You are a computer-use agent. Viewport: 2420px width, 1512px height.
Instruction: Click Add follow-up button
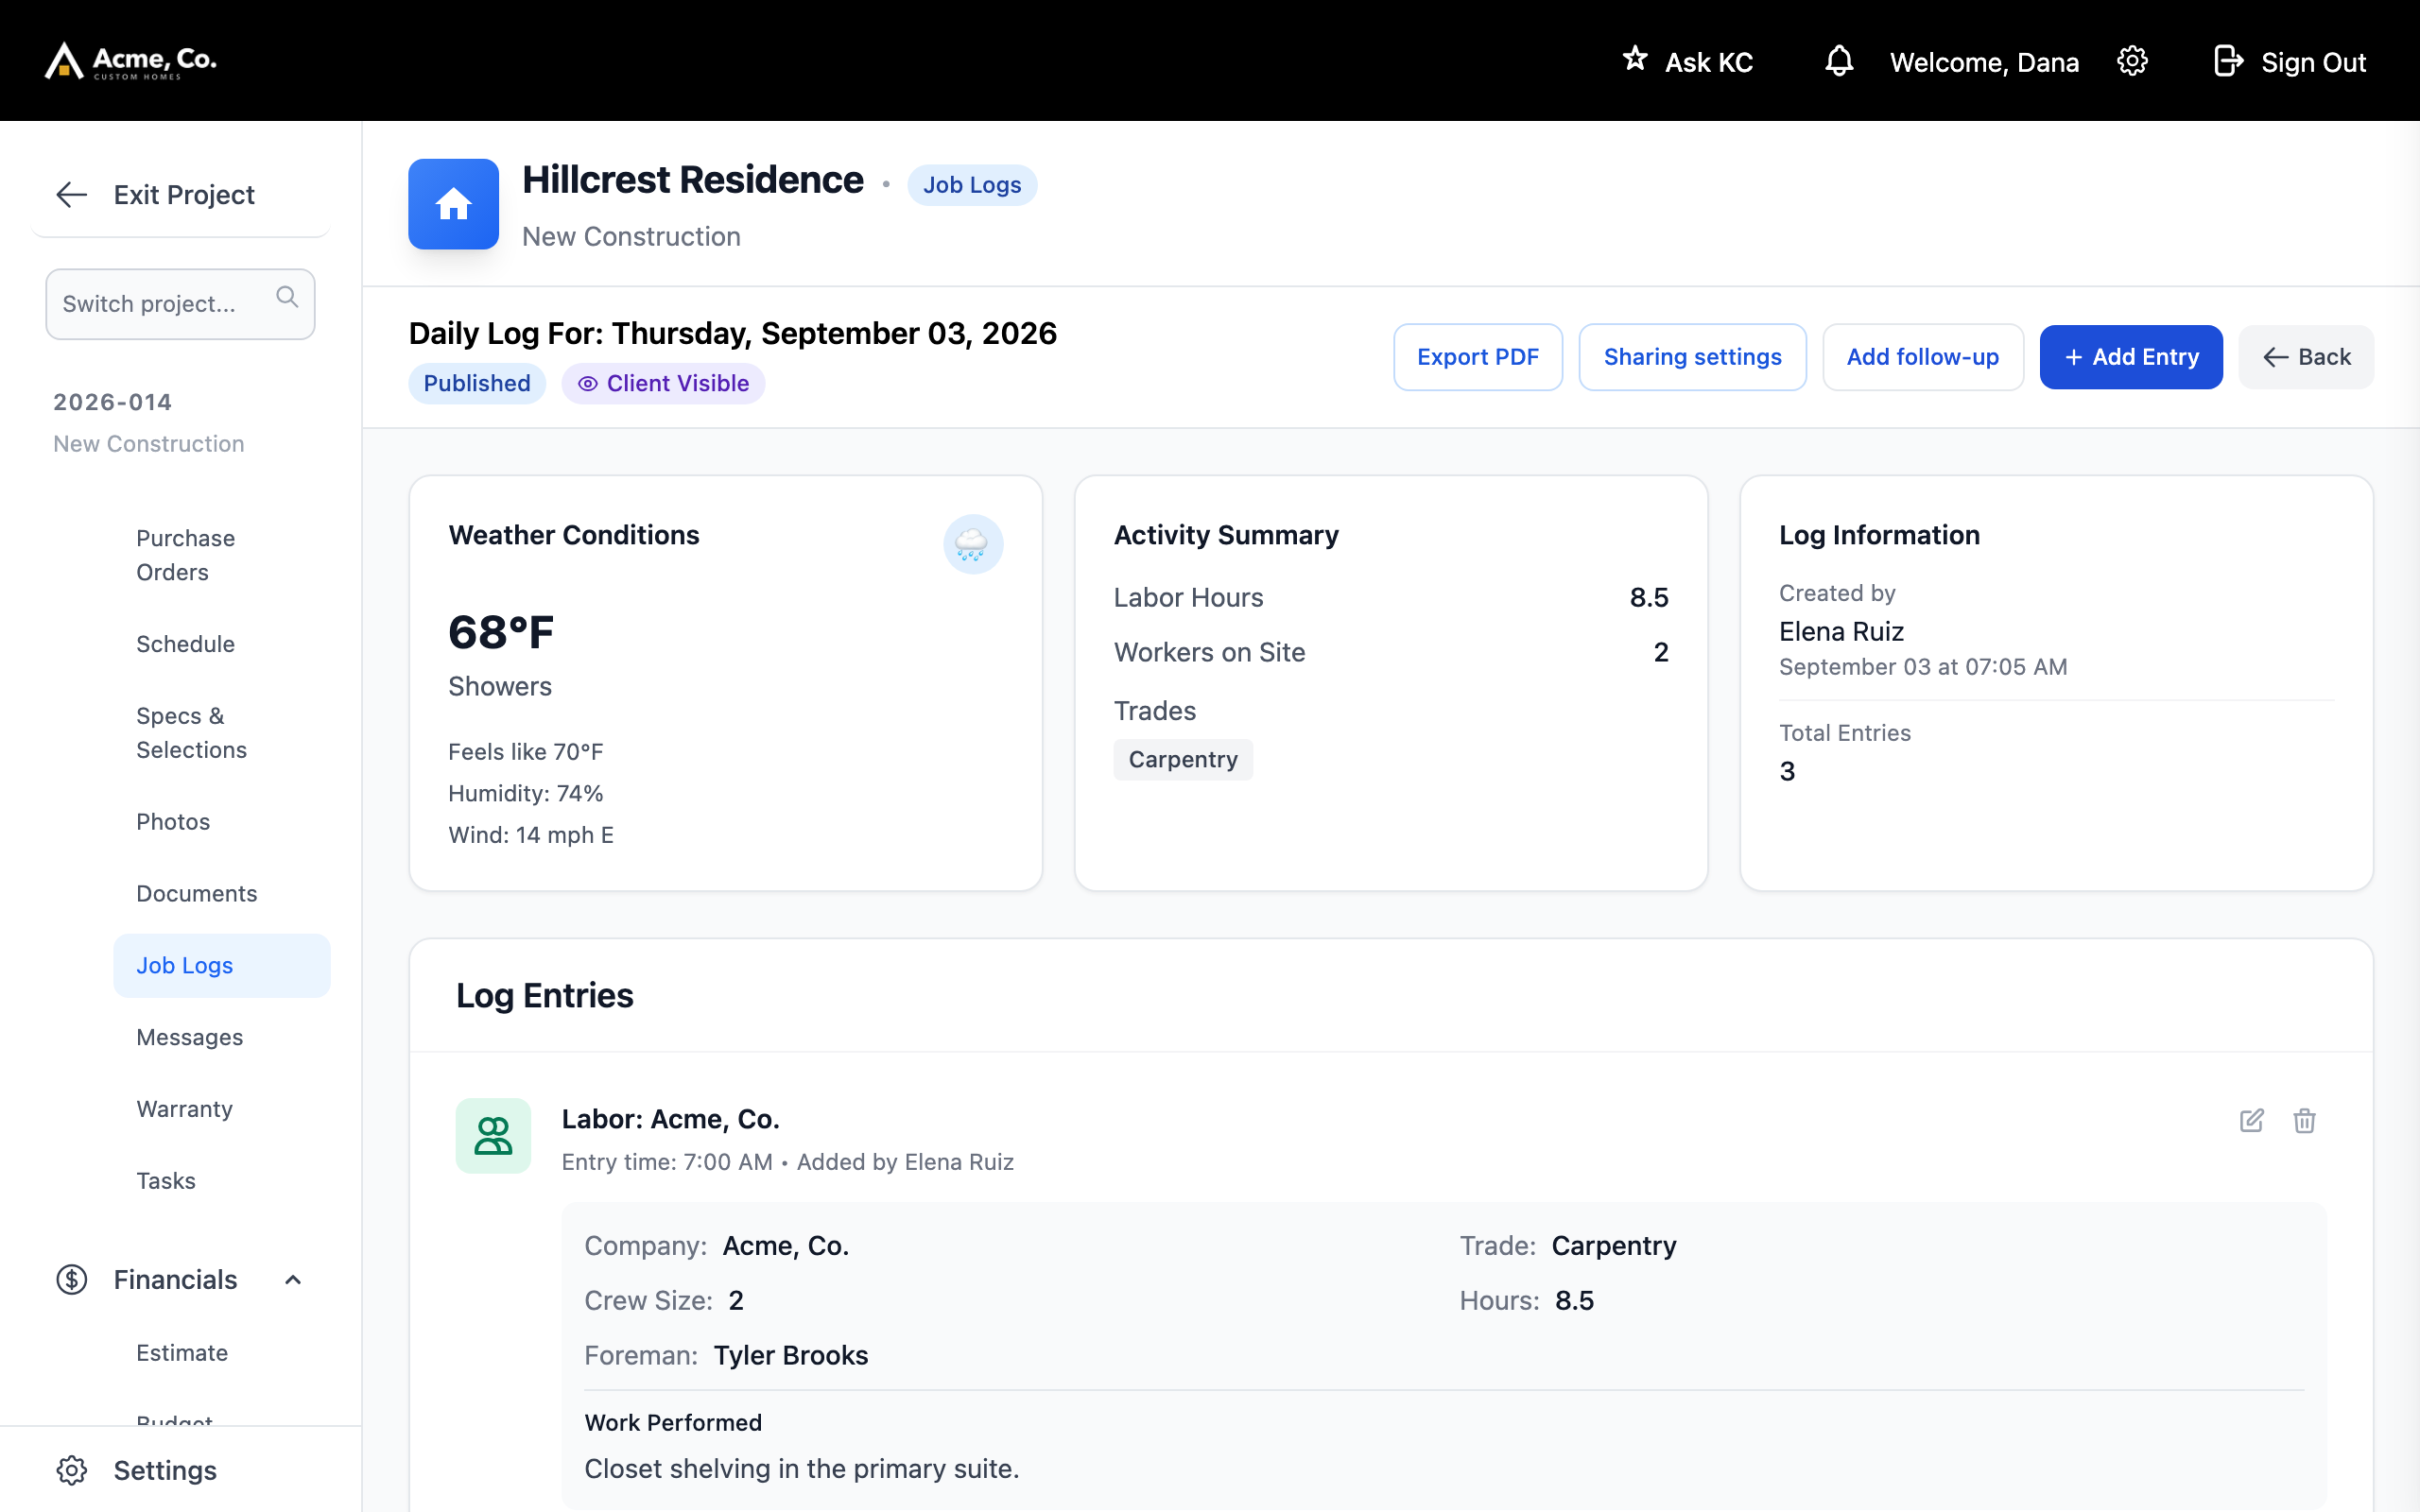(1922, 357)
